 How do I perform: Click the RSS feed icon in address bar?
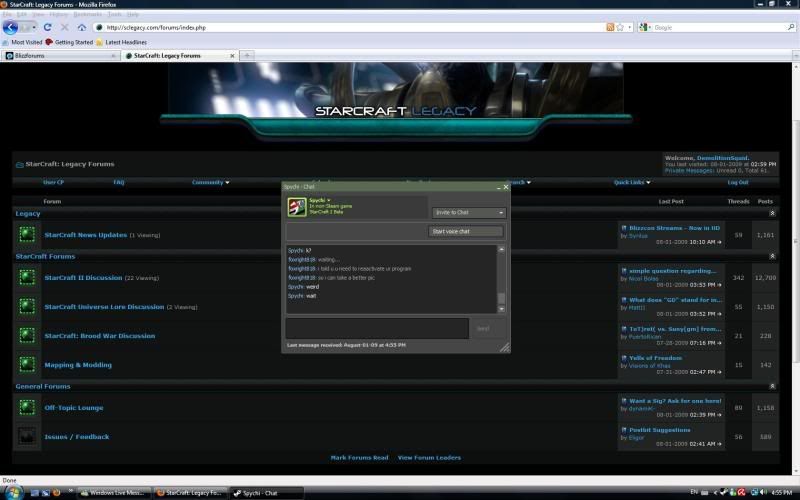point(611,27)
